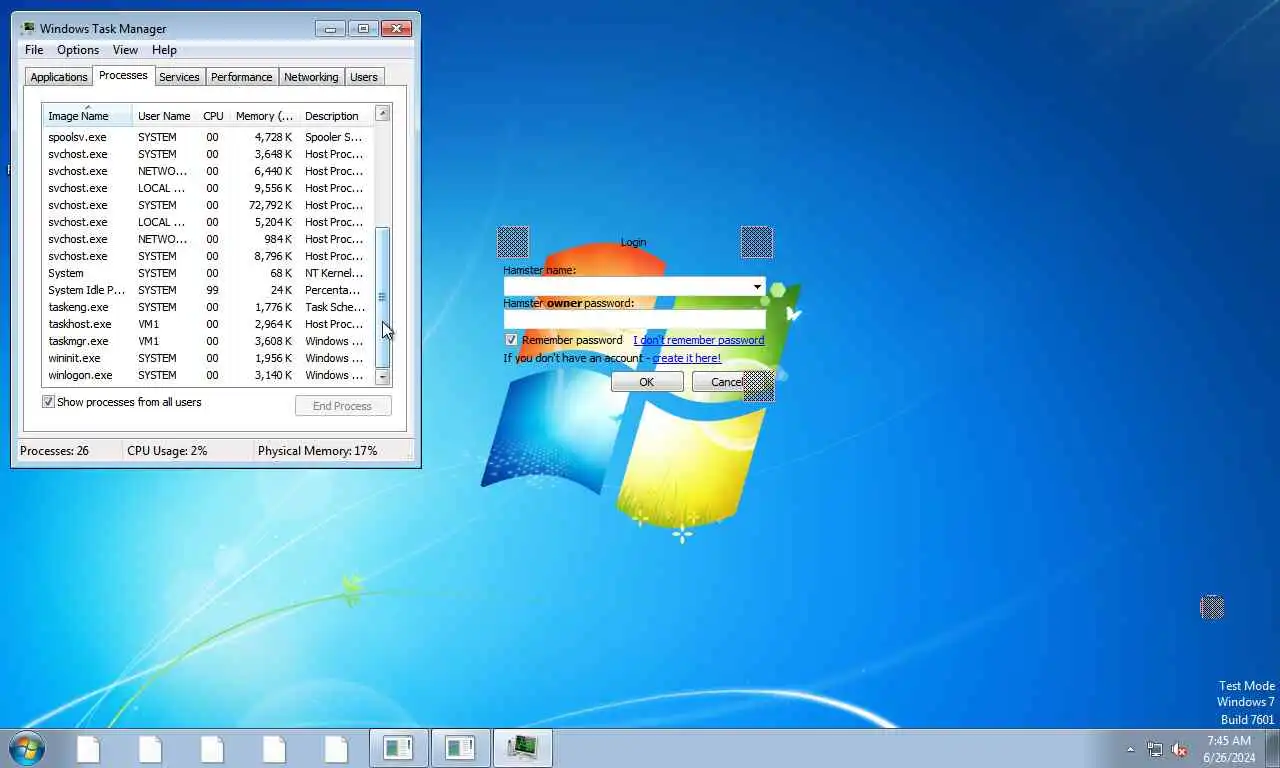
Task: Select the taskhost.exe process row
Action: (208, 324)
